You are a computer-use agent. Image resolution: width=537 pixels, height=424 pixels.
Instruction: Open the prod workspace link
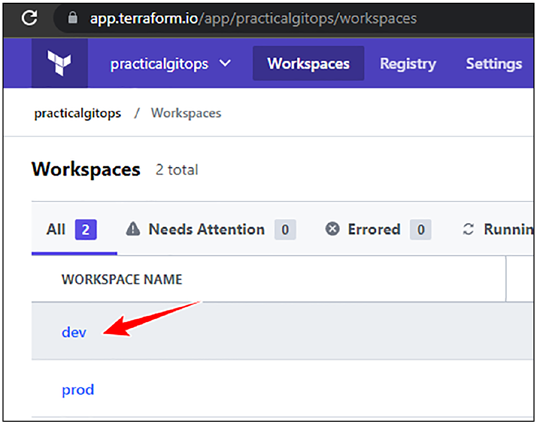78,390
